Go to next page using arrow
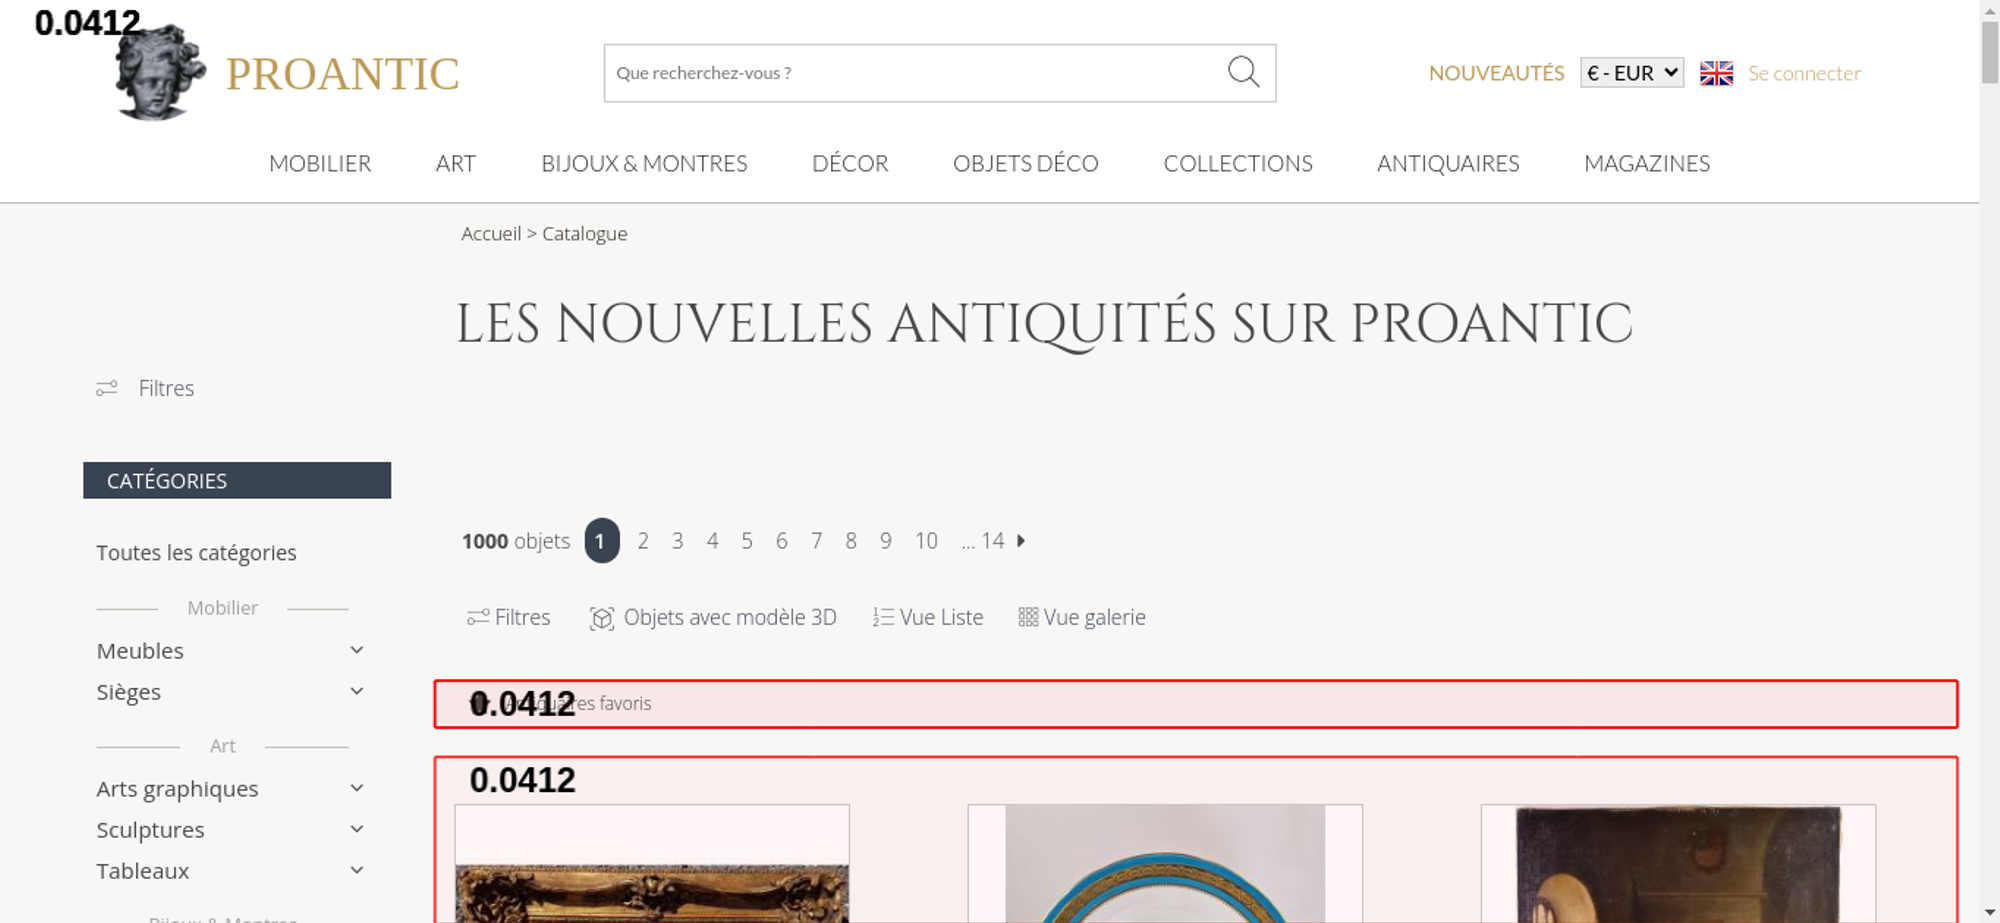Viewport: 2000px width, 923px height. coord(1021,541)
